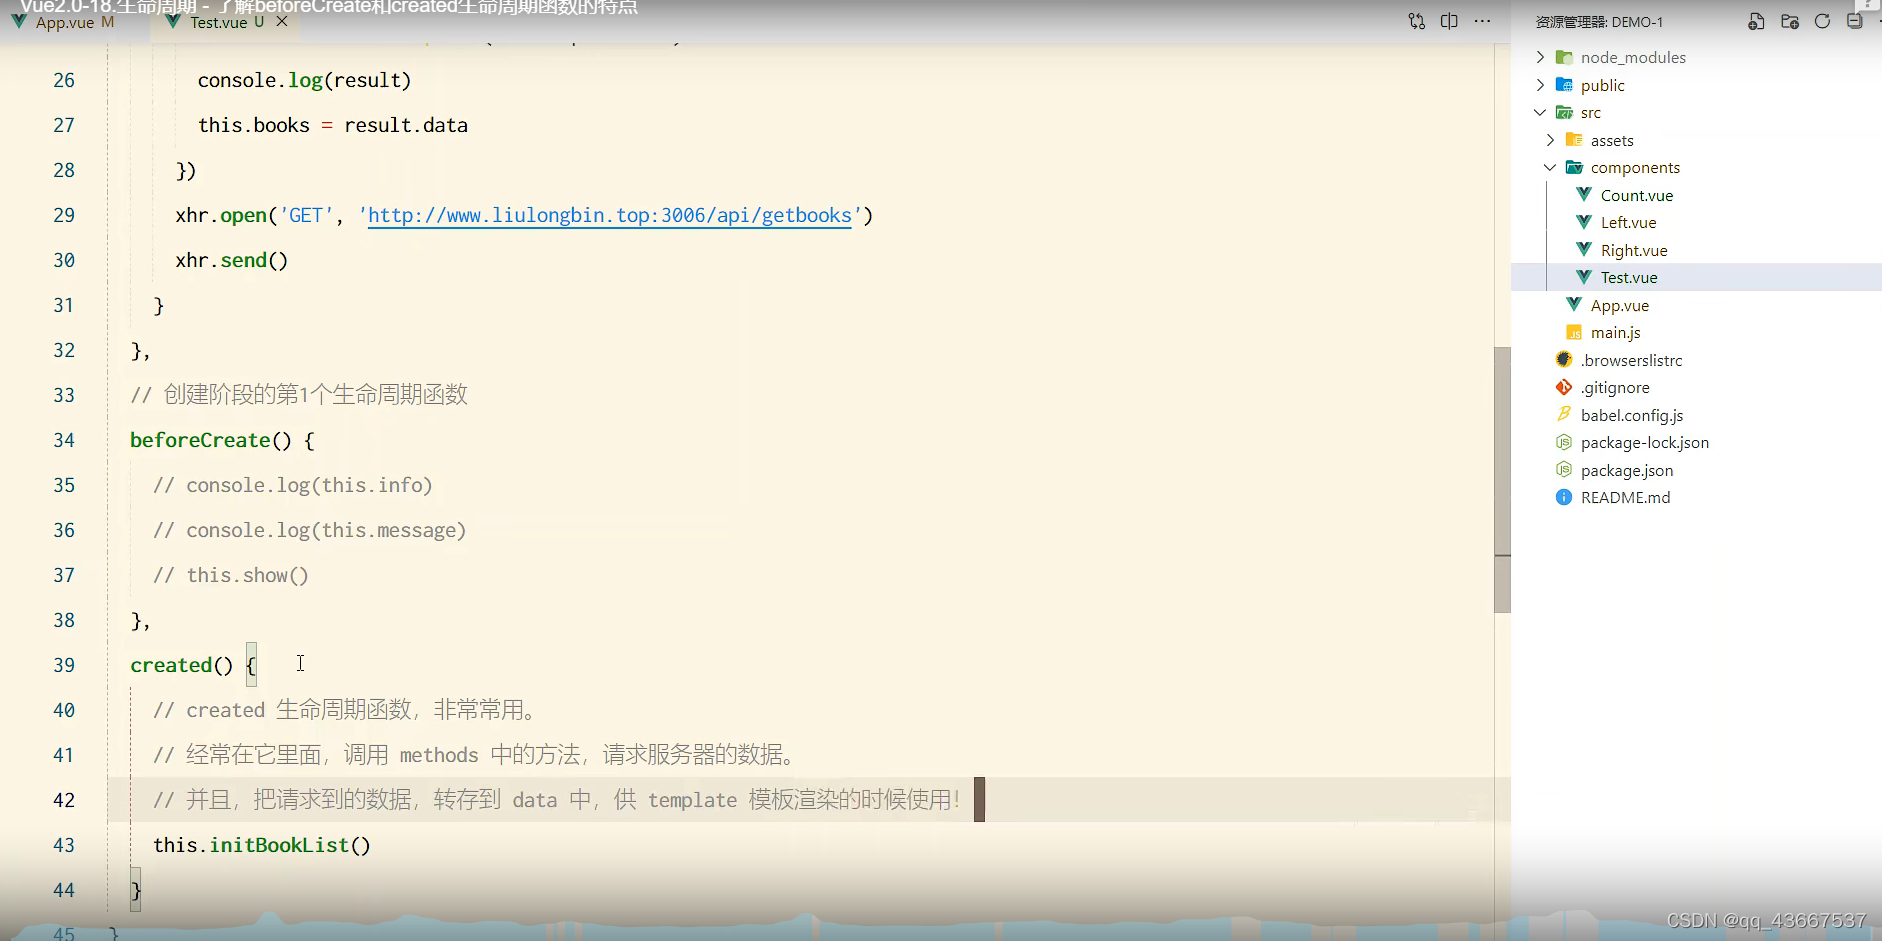Collapse the src folder

coord(1540,112)
